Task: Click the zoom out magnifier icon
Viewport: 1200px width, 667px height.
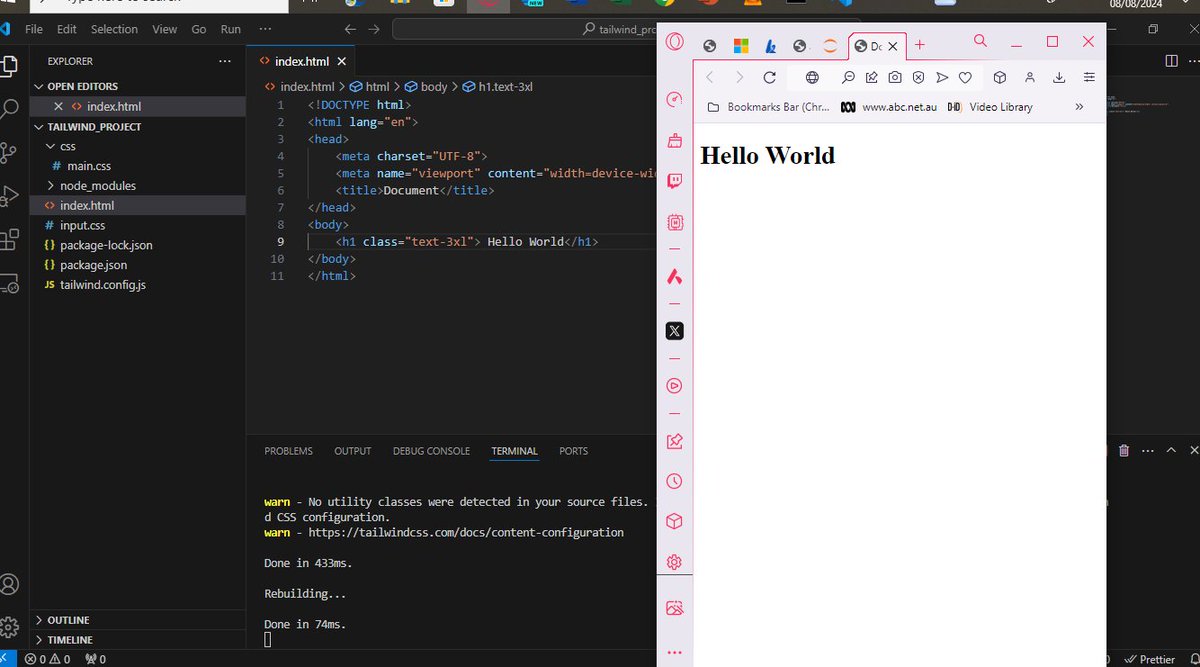Action: [x=848, y=77]
